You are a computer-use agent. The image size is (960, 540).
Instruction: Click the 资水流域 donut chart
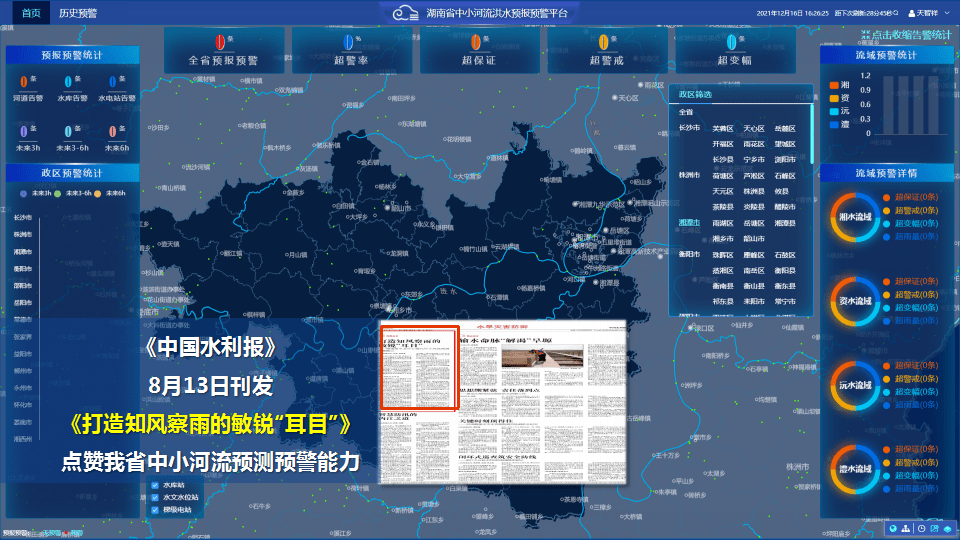(x=855, y=301)
